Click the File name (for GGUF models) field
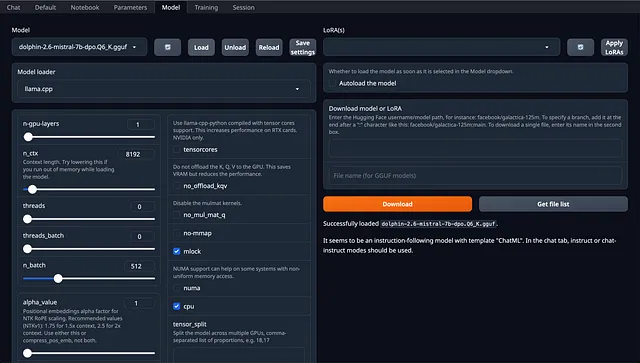Viewport: 640px width, 363px height. click(x=476, y=175)
